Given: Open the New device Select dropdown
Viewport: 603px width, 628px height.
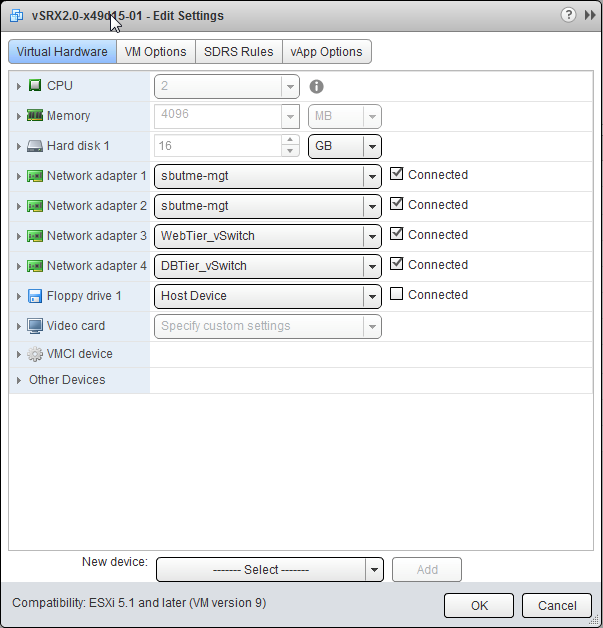Looking at the screenshot, I should coord(270,570).
